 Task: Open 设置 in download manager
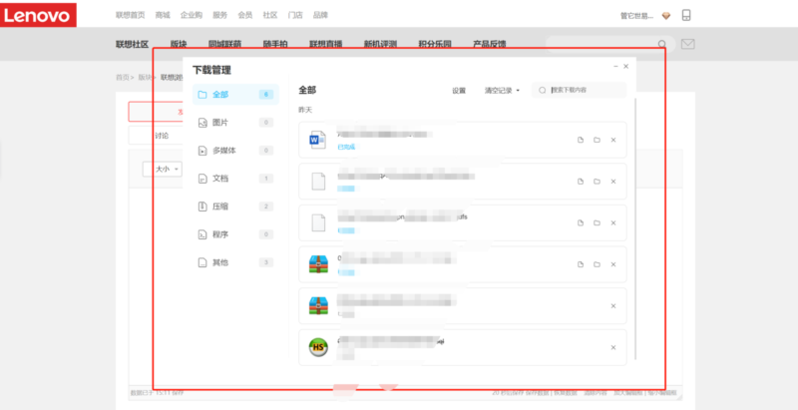pyautogui.click(x=458, y=90)
